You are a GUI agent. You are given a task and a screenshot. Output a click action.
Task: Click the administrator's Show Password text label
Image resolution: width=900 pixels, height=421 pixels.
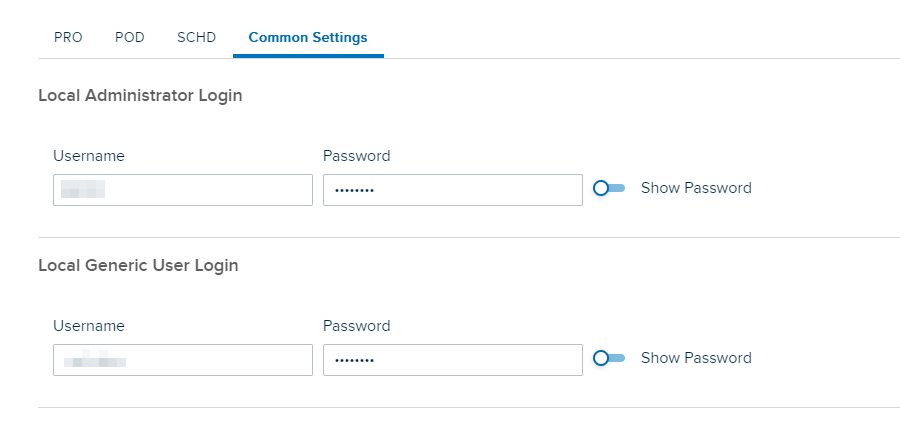coord(696,188)
